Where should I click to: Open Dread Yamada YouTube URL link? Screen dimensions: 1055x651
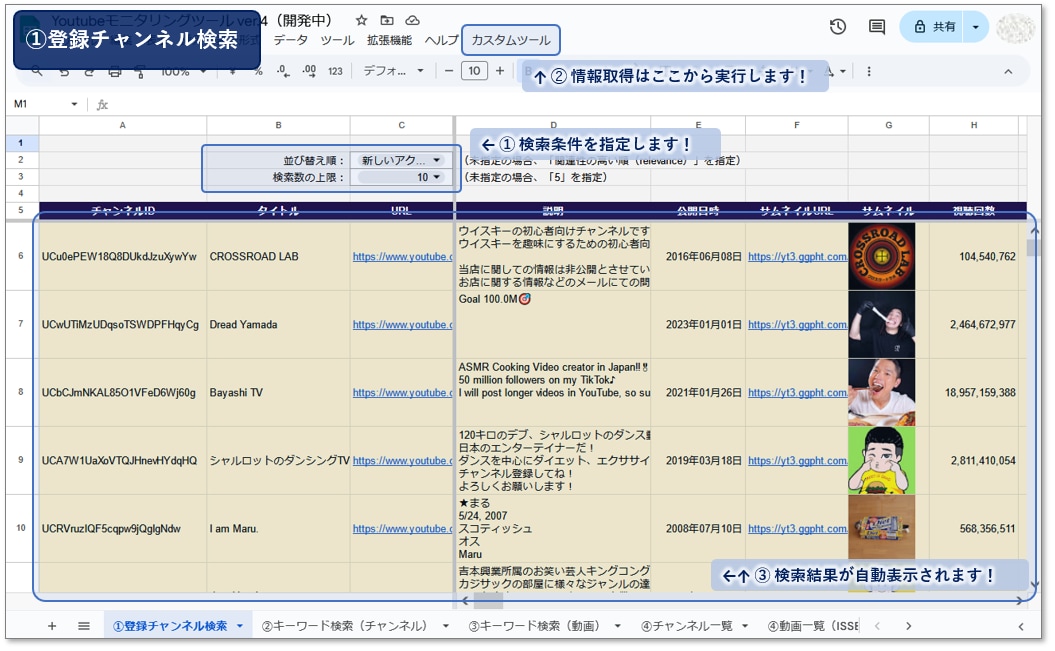pos(402,324)
